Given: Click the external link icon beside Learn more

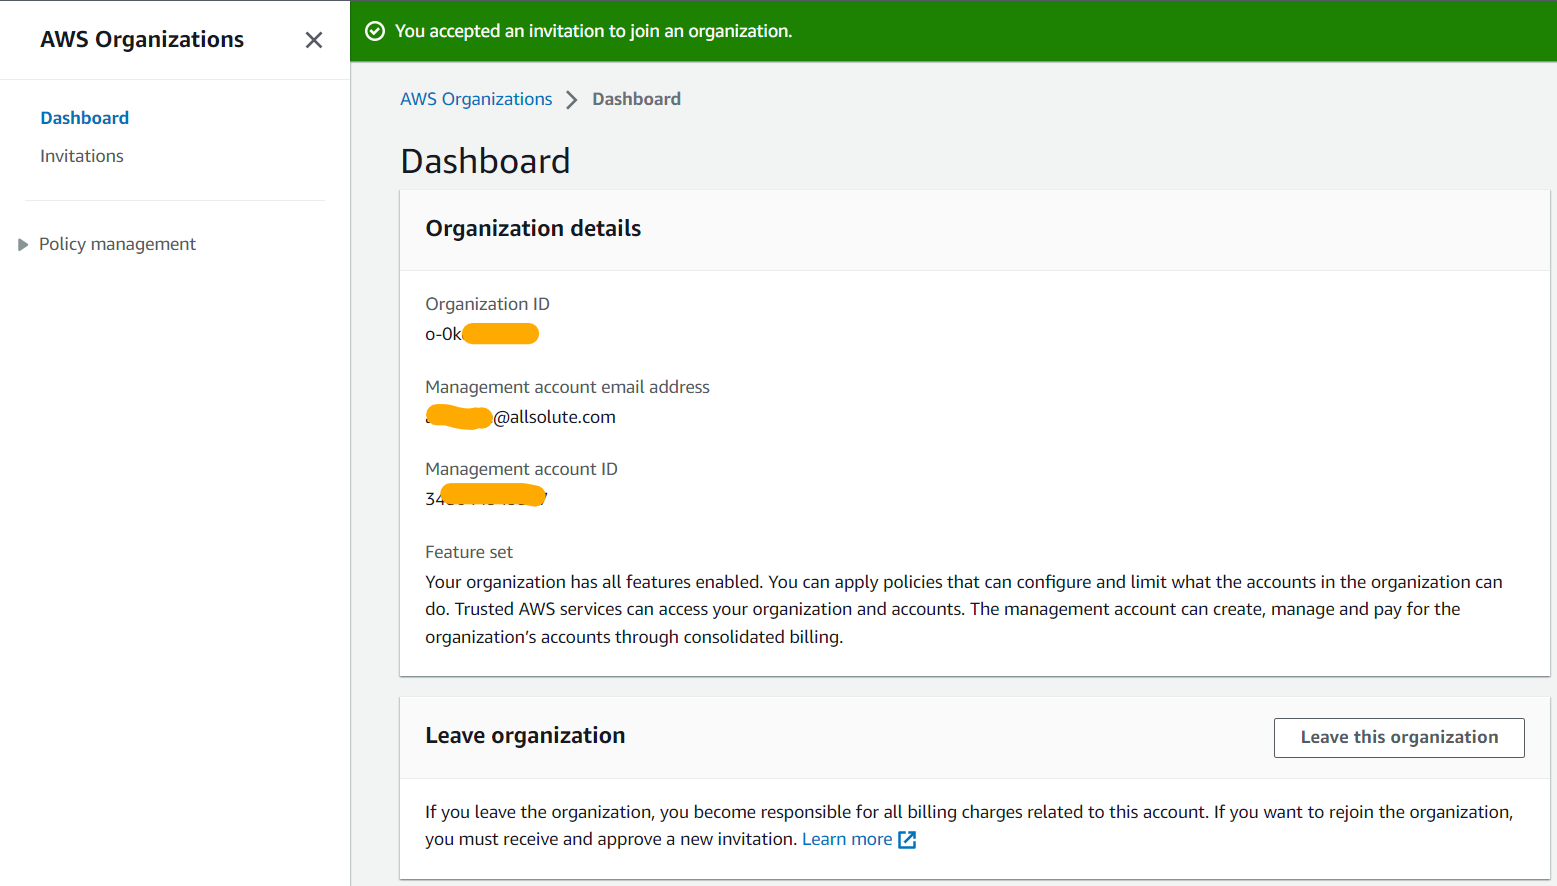Looking at the screenshot, I should [907, 840].
